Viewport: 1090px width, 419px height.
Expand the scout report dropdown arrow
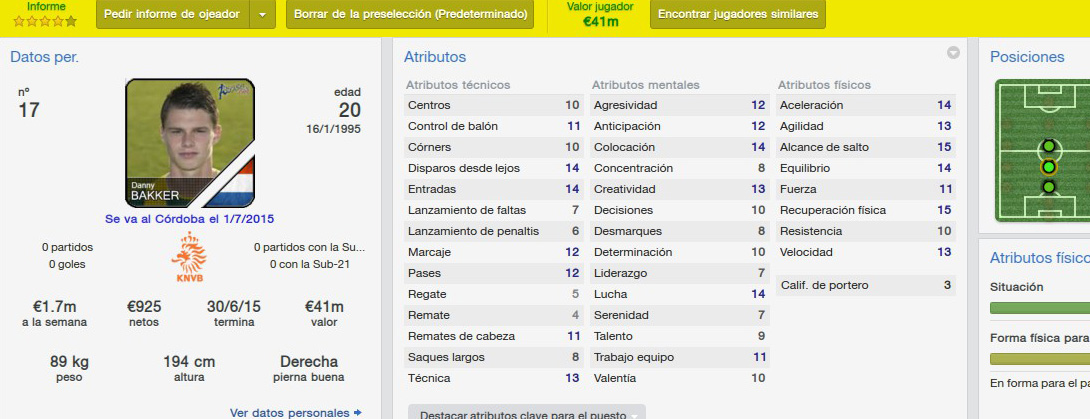(262, 14)
